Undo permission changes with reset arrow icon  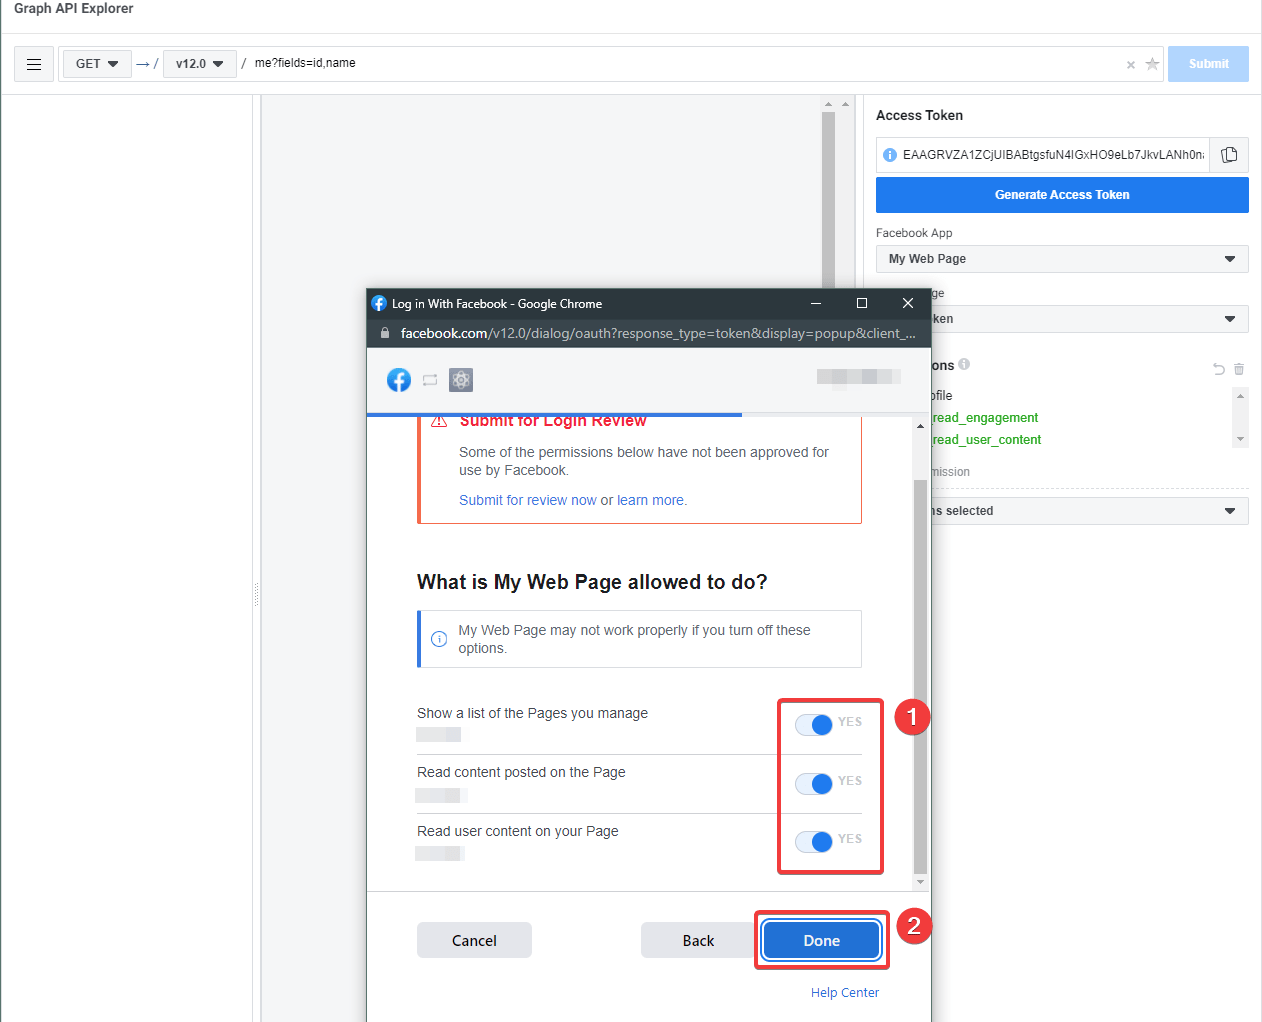[1219, 369]
